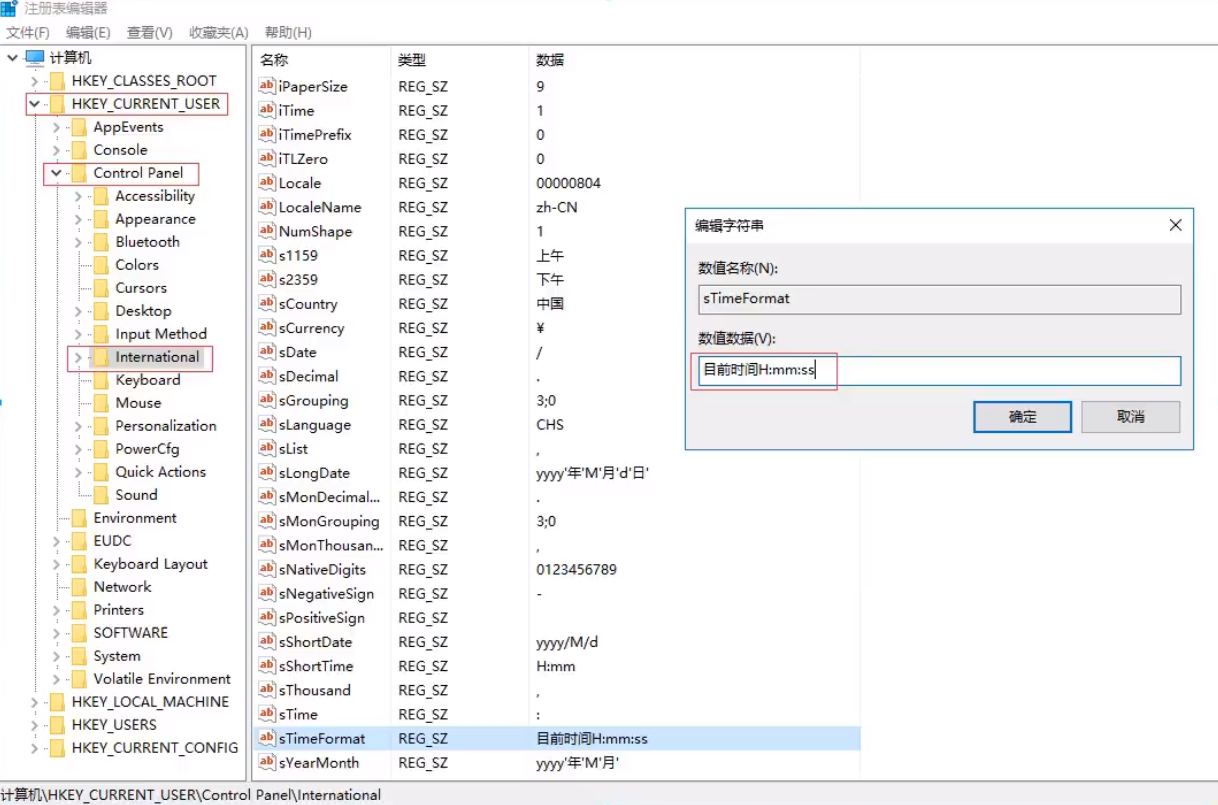Click the string icon beside s1159
Screen dimensions: 1218x805
[267, 255]
